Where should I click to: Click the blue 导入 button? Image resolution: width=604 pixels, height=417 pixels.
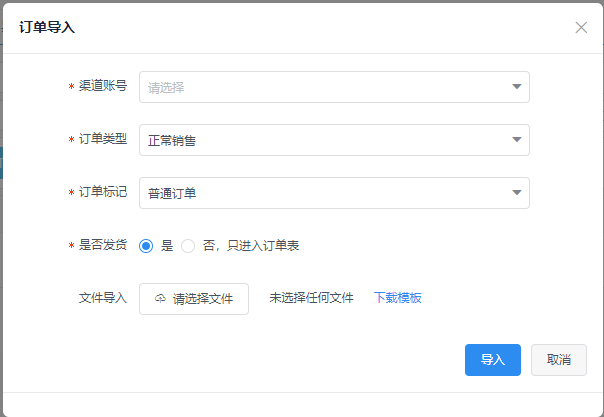point(493,360)
